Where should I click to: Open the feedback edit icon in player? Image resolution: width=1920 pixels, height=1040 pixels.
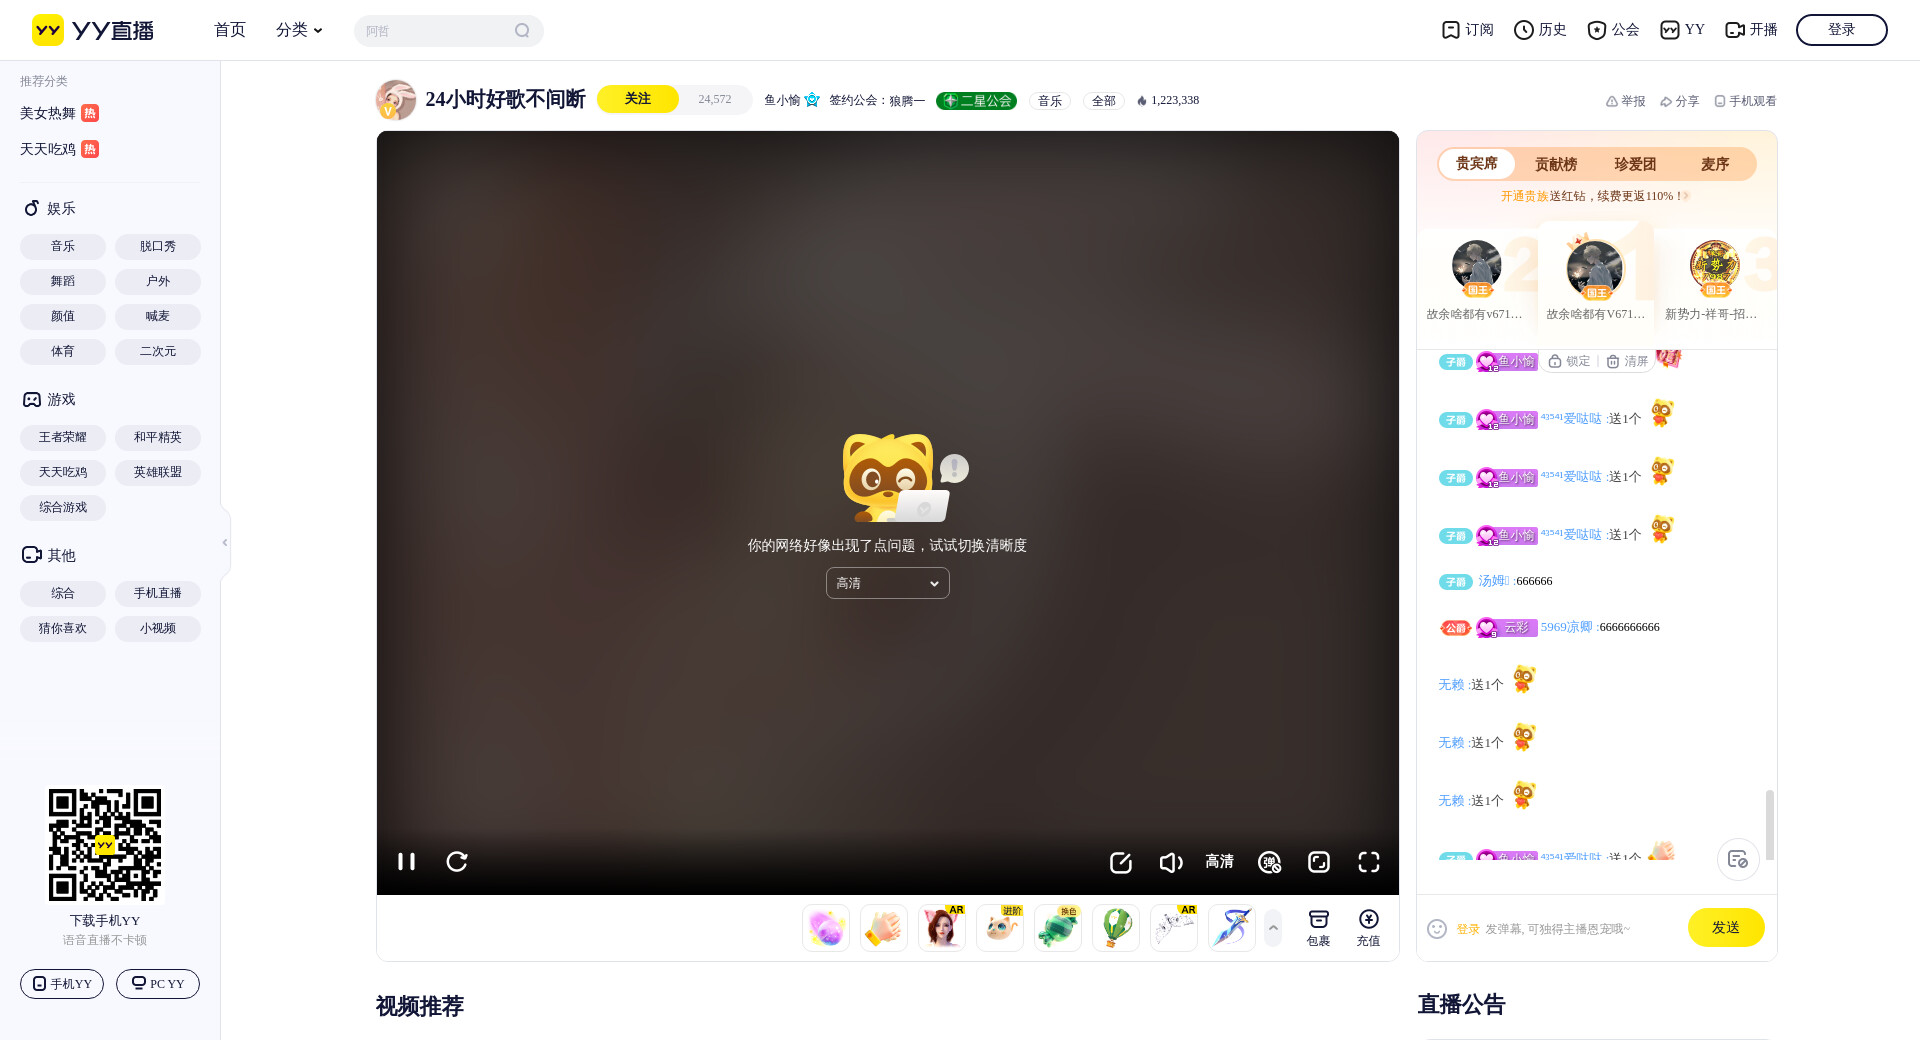(1121, 862)
